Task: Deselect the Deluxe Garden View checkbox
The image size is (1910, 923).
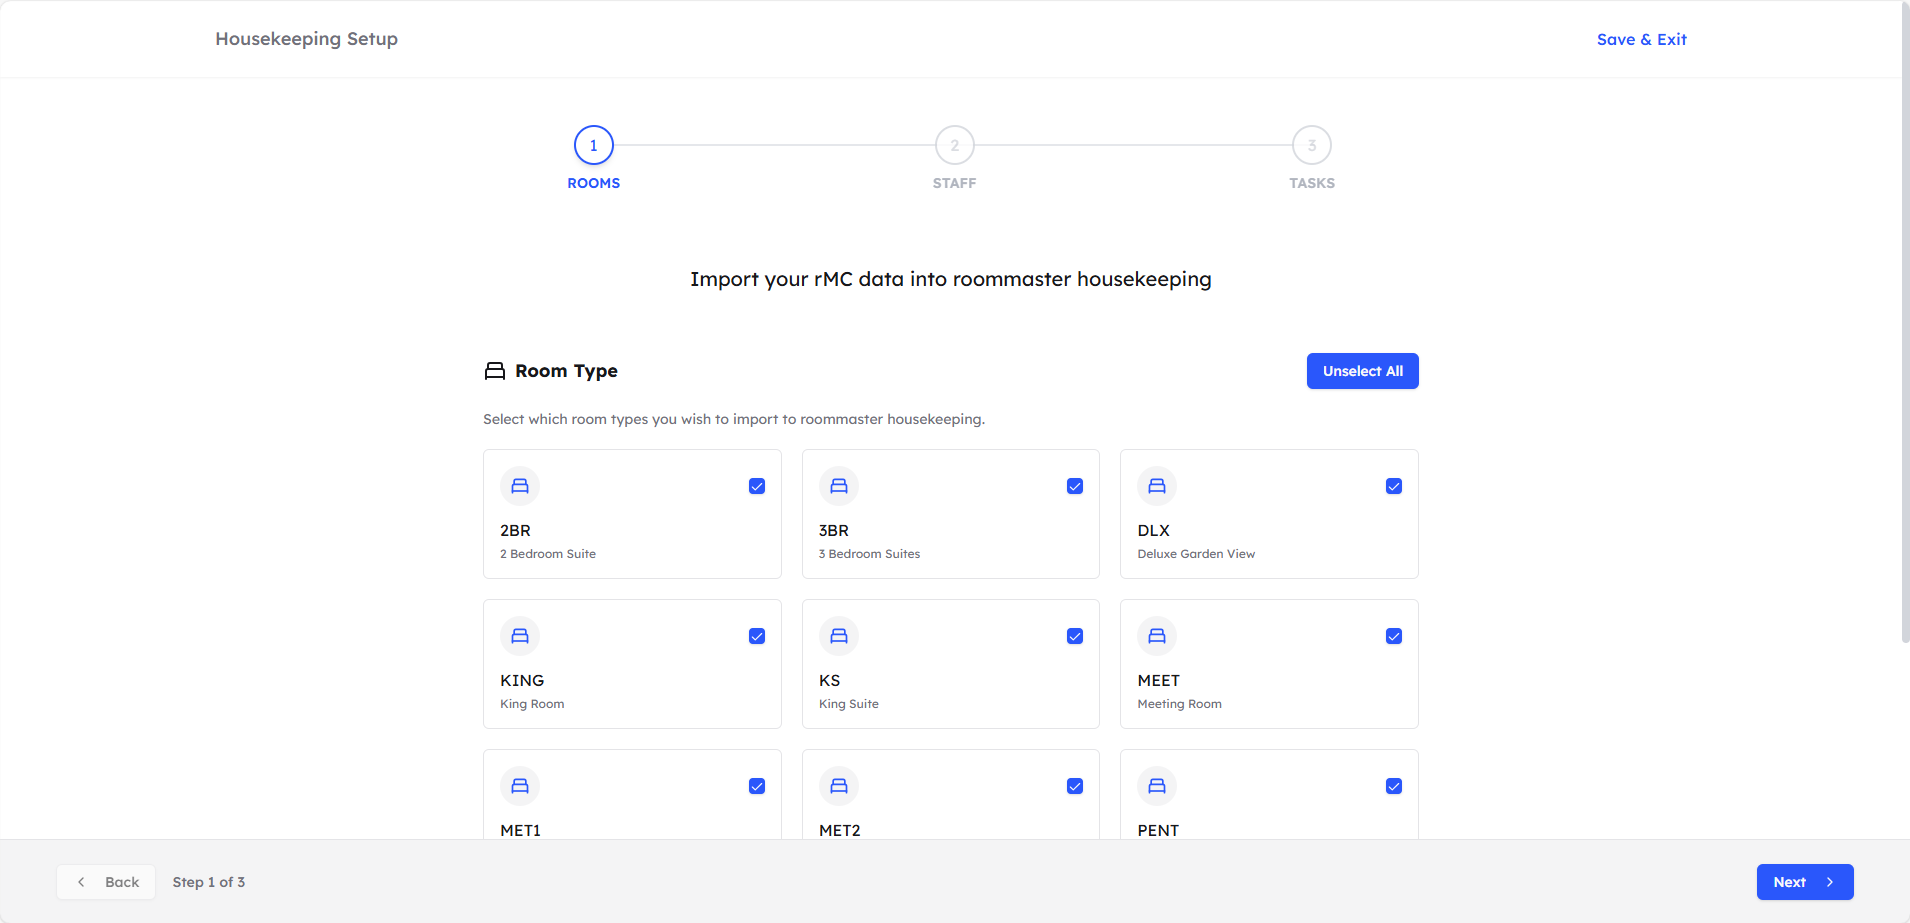Action: 1394,486
